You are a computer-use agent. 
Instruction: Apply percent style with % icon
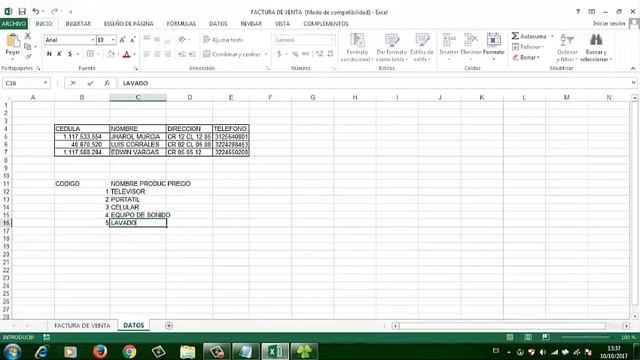(295, 54)
